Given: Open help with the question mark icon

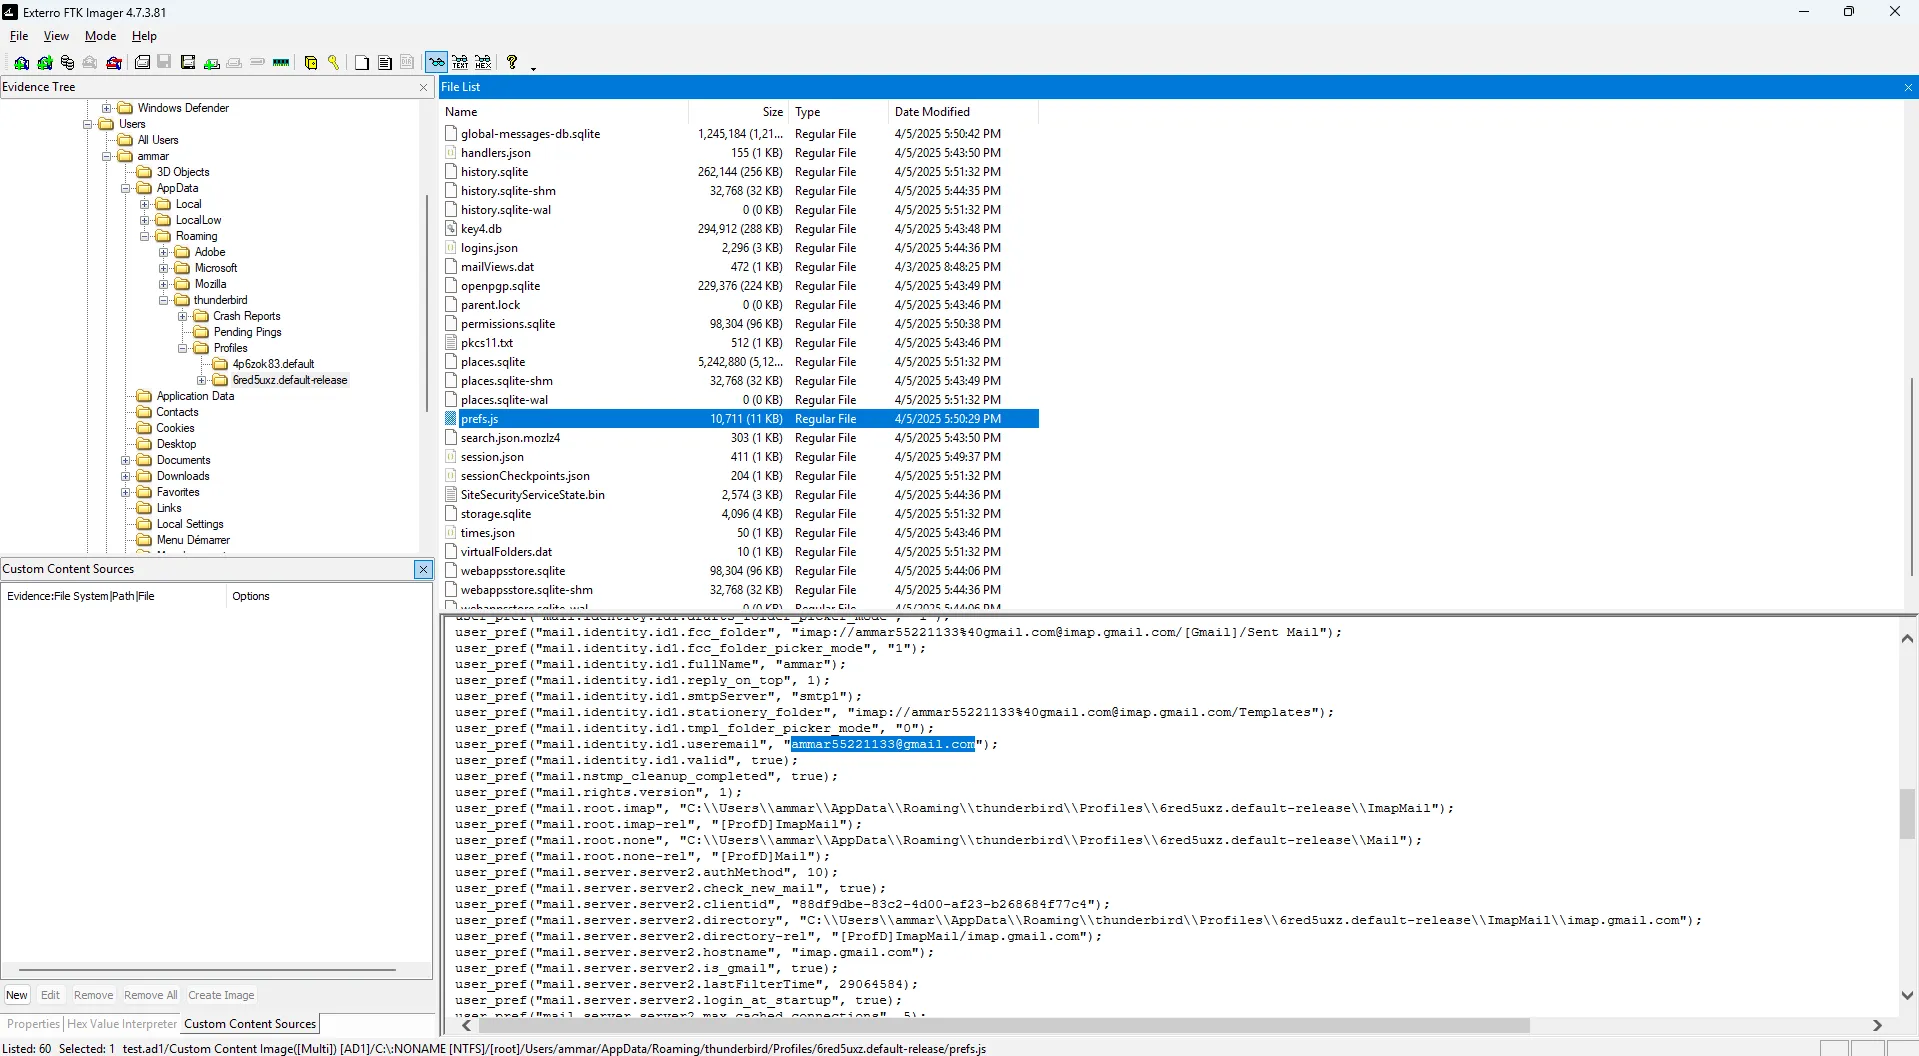Looking at the screenshot, I should pyautogui.click(x=512, y=62).
